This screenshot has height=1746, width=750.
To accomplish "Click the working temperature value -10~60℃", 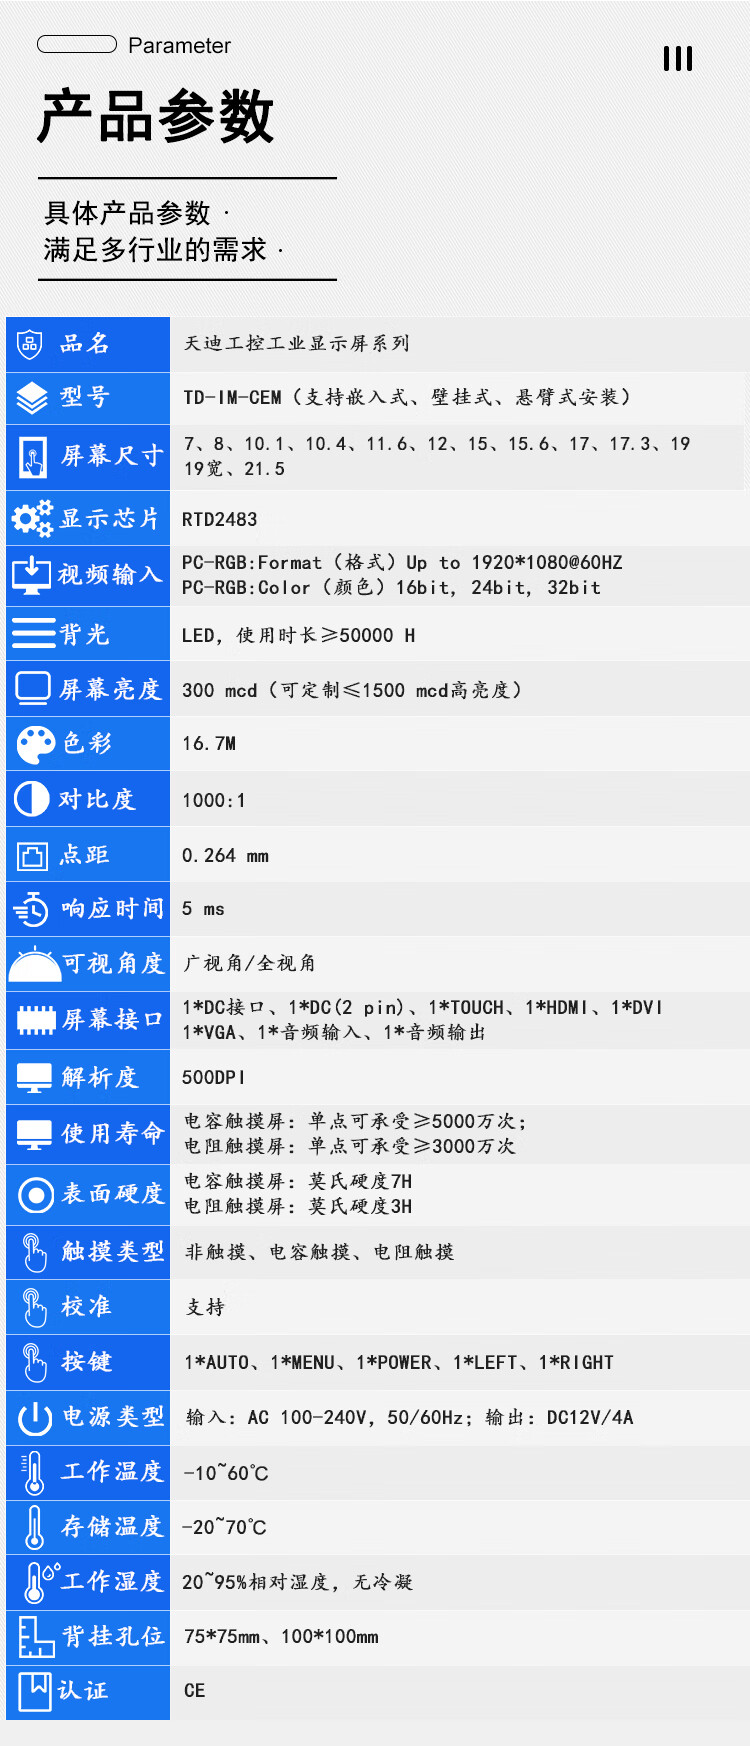I will 225,1473.
